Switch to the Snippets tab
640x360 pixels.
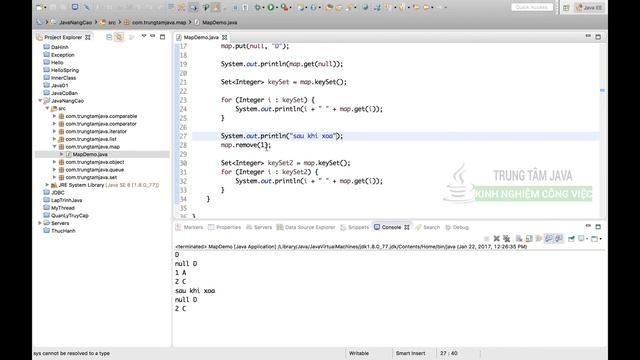pos(354,227)
